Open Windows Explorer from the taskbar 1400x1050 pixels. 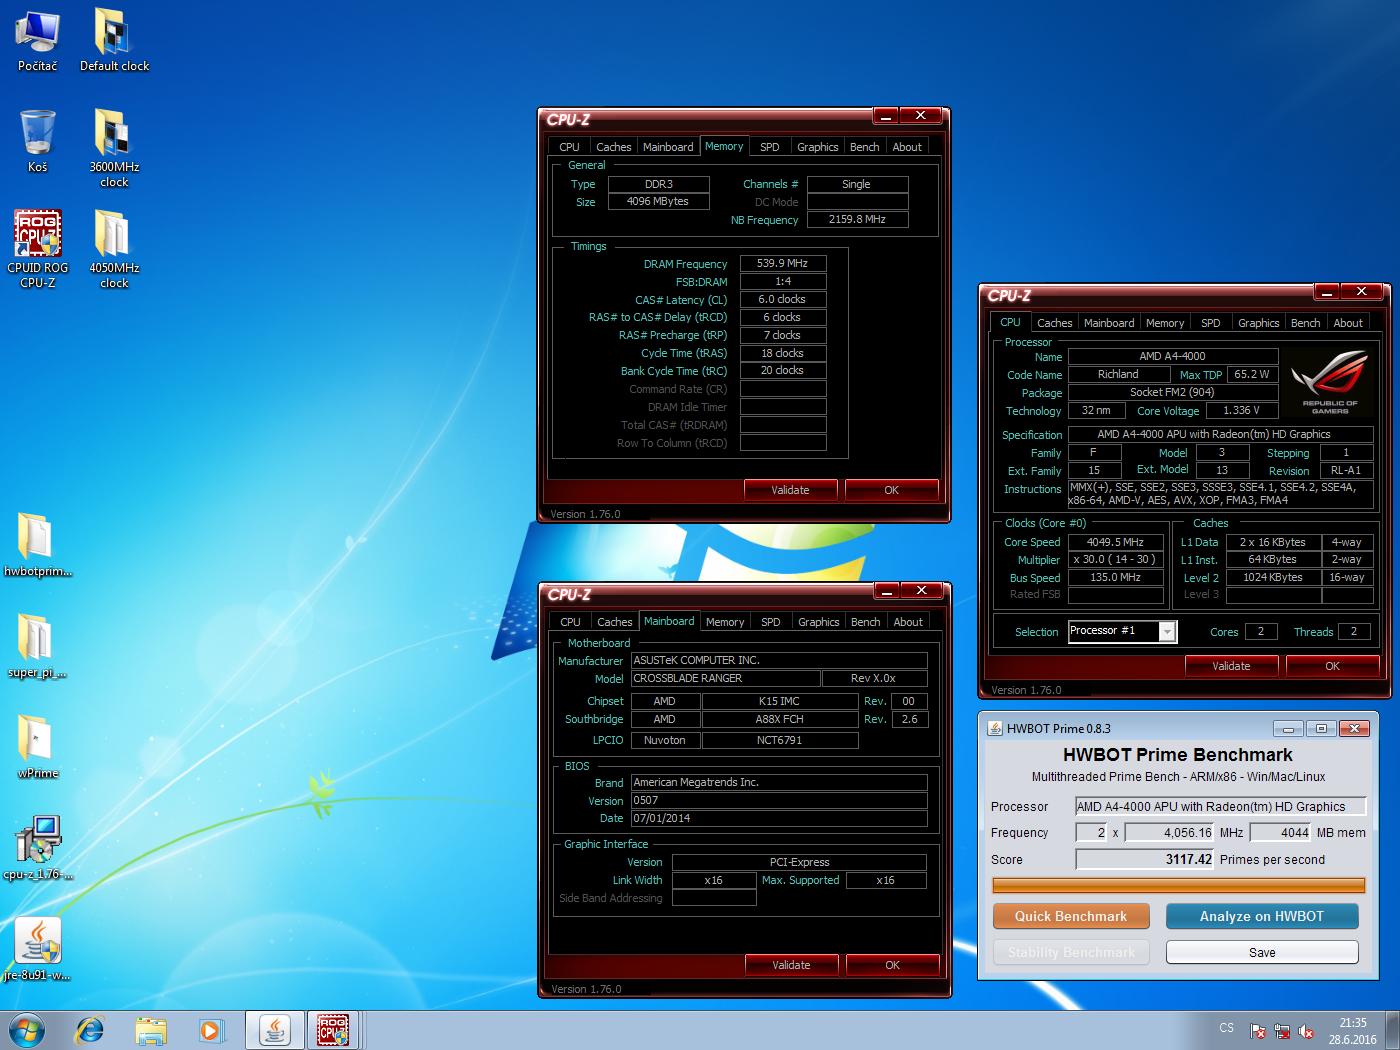click(x=151, y=1030)
